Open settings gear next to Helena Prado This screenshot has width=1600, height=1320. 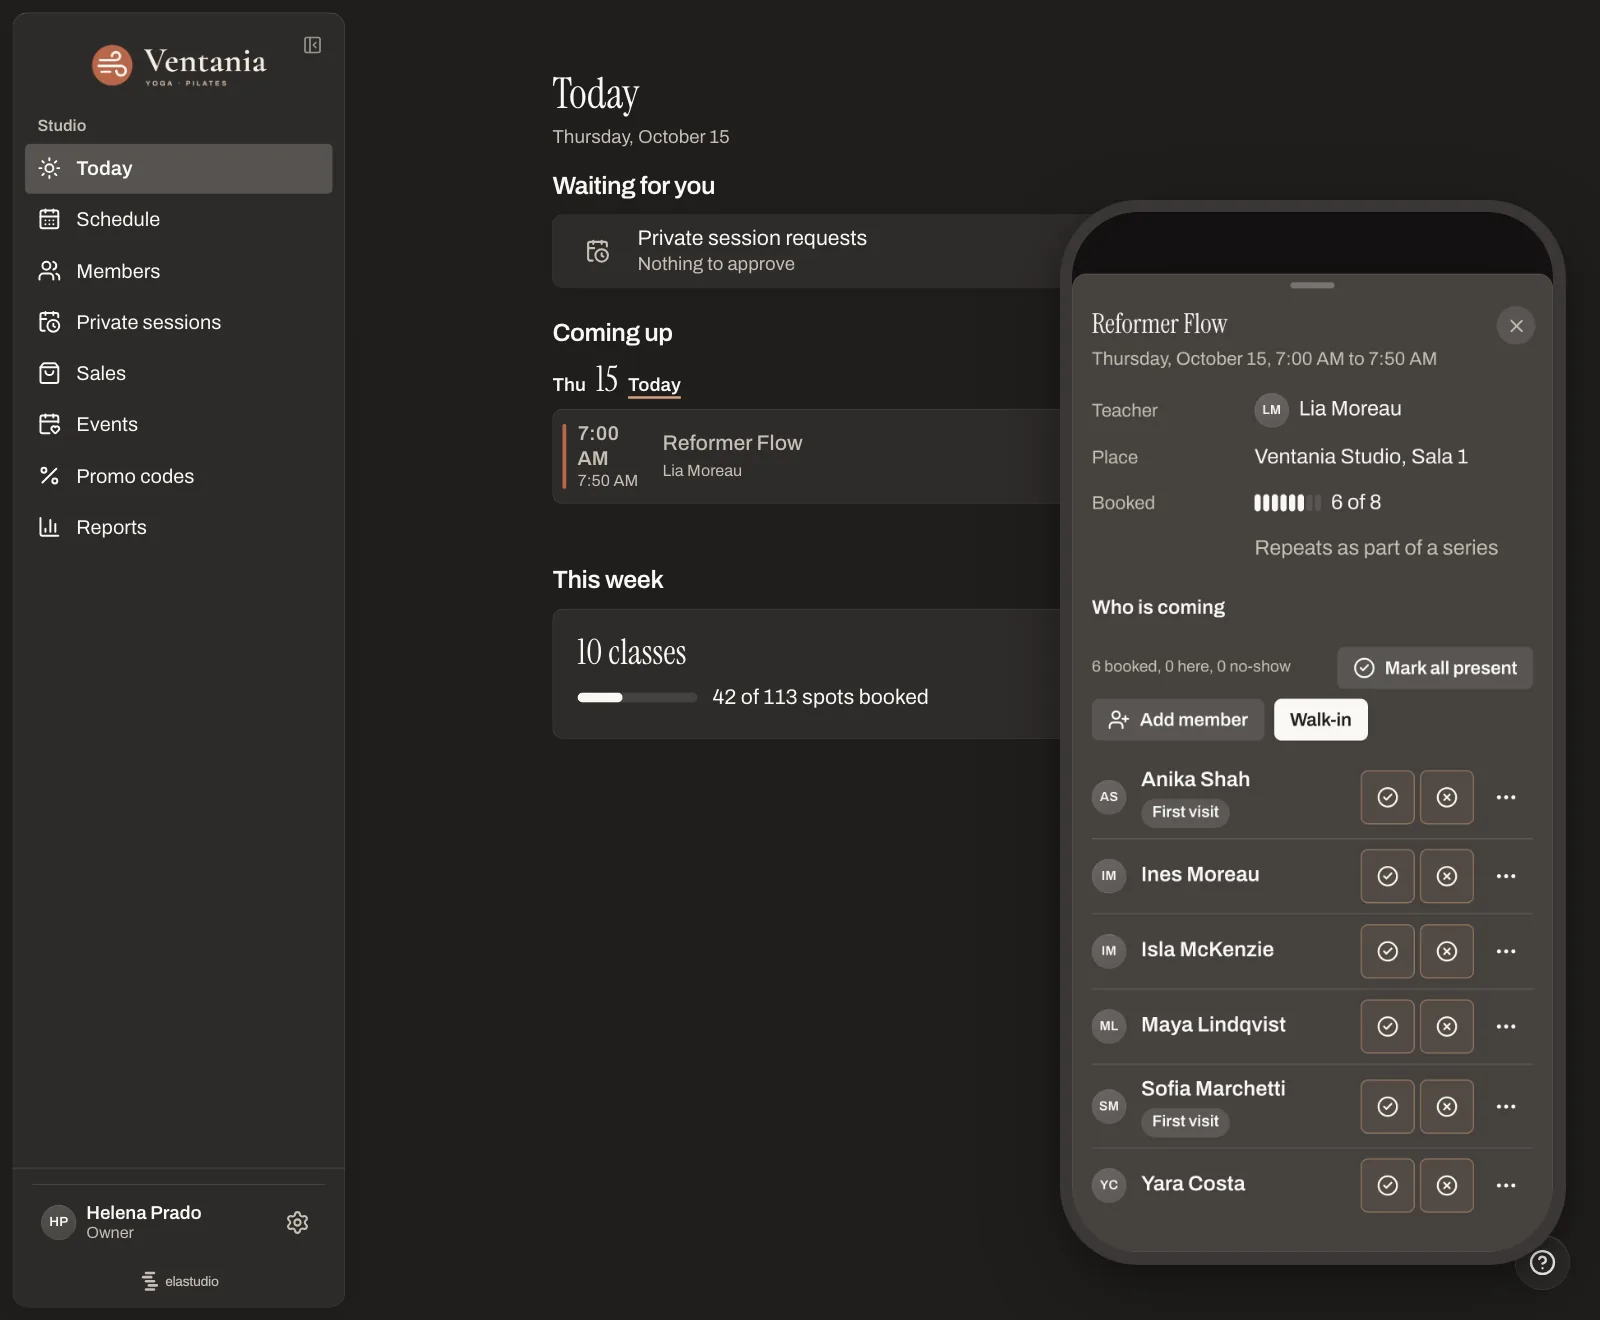(x=297, y=1222)
